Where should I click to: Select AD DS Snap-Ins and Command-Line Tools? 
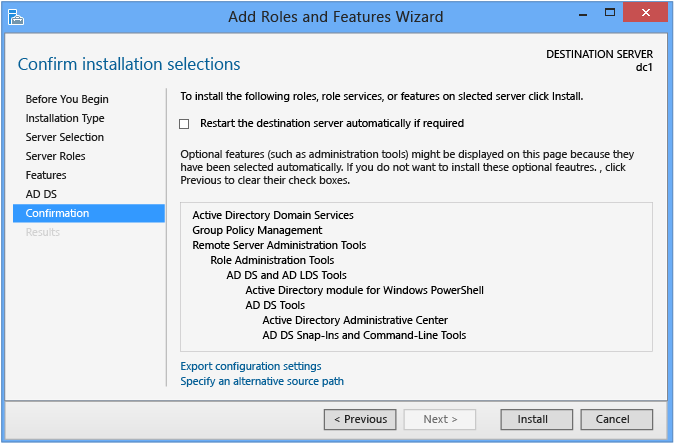tap(364, 335)
